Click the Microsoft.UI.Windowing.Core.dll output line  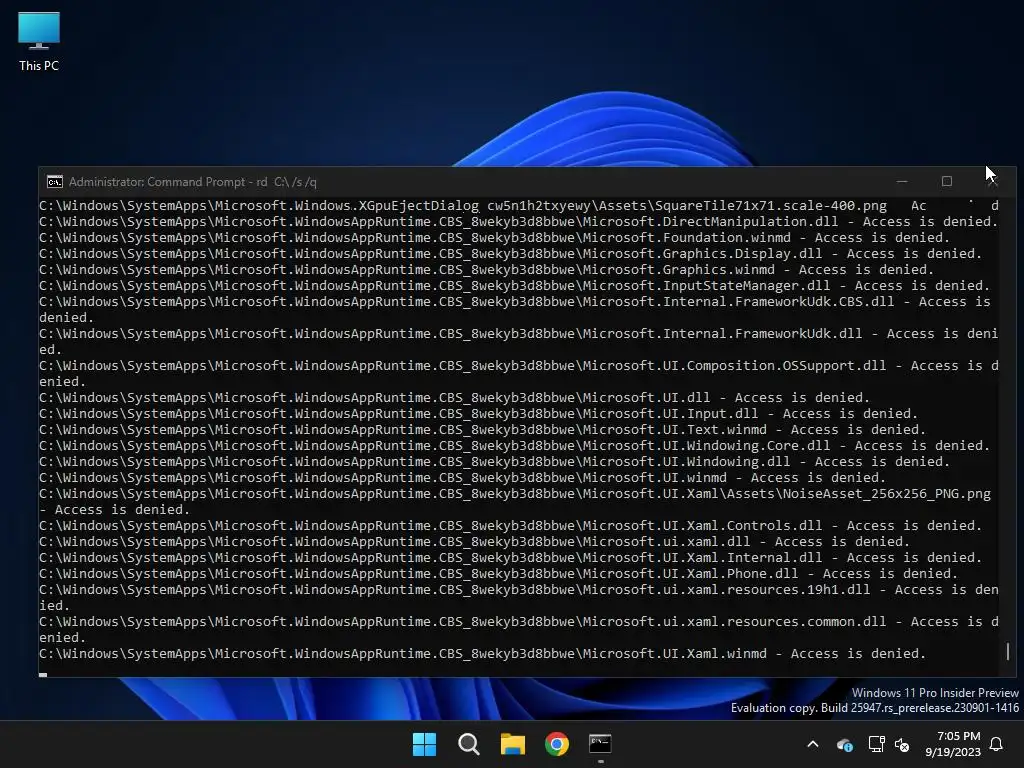515,445
